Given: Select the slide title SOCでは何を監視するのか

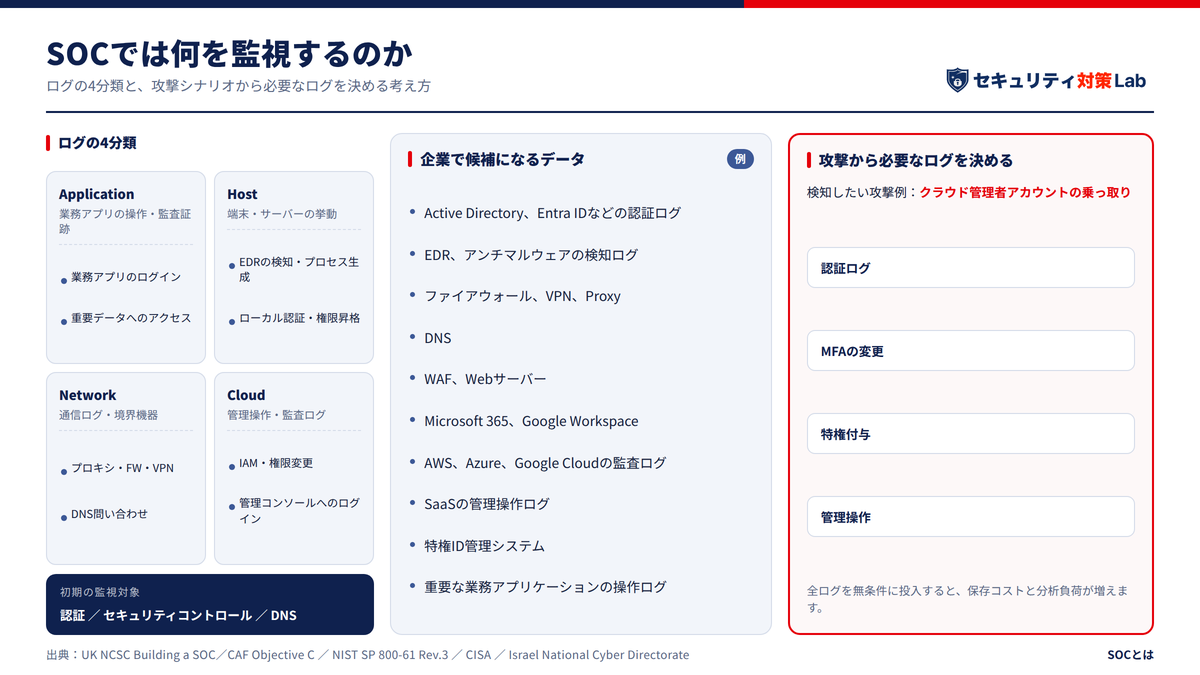Looking at the screenshot, I should pos(230,53).
